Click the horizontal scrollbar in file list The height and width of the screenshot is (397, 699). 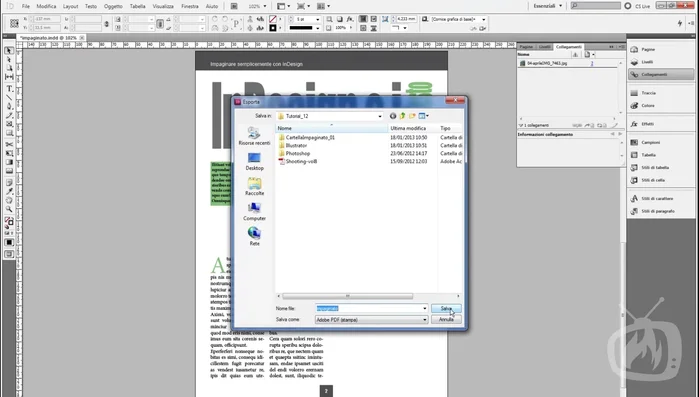pos(348,296)
